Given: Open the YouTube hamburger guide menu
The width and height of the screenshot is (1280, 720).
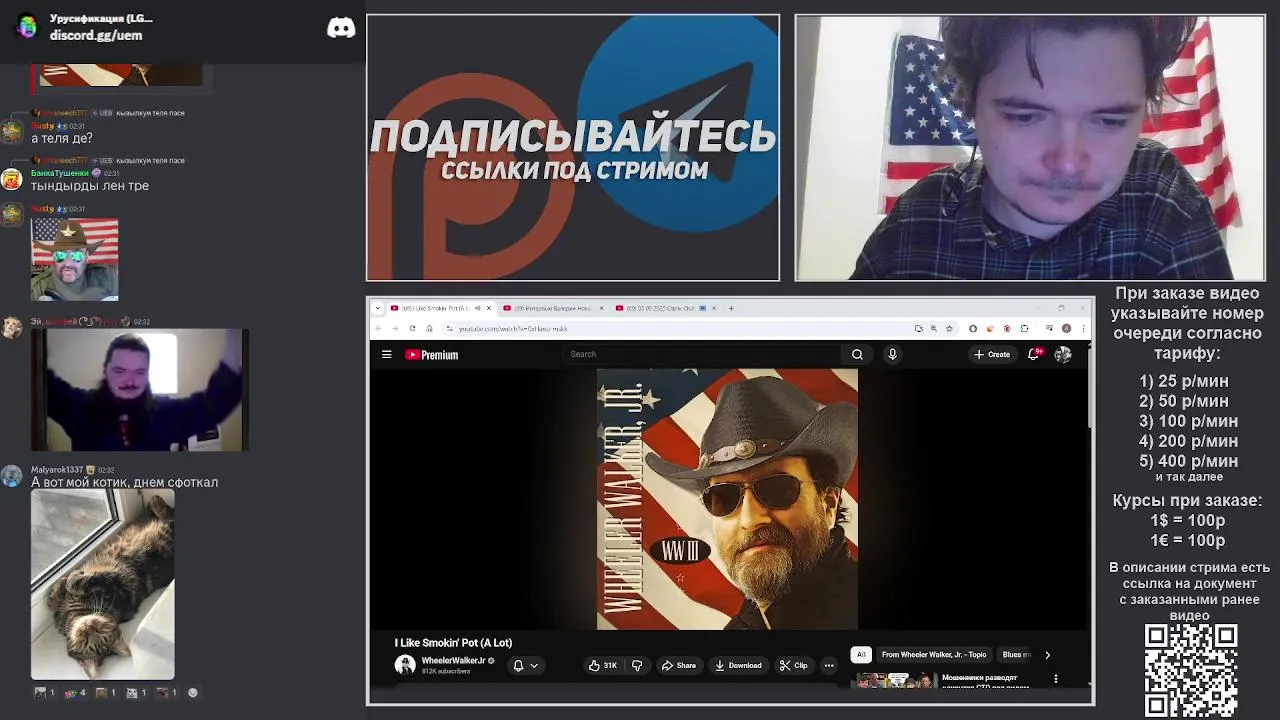Looking at the screenshot, I should tap(386, 354).
